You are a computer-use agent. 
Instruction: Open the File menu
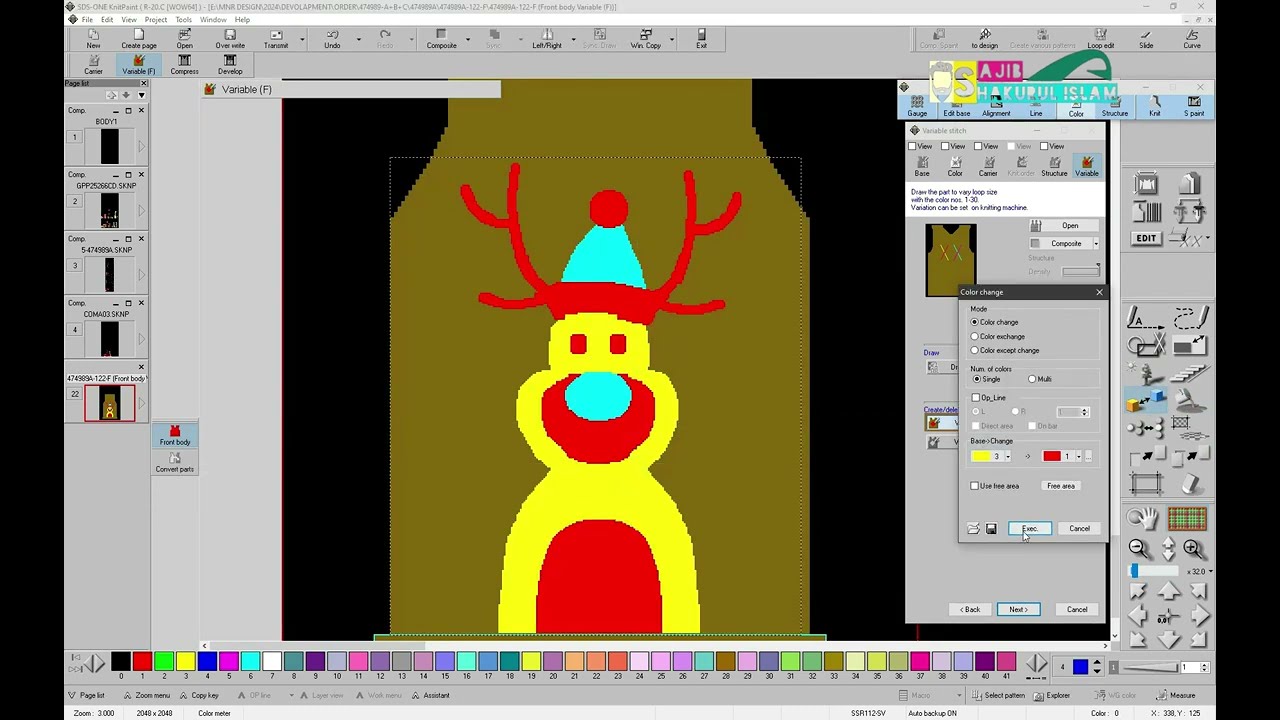[87, 20]
